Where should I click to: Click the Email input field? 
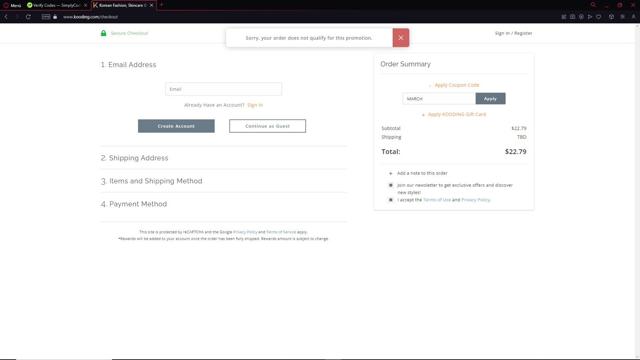(x=223, y=89)
